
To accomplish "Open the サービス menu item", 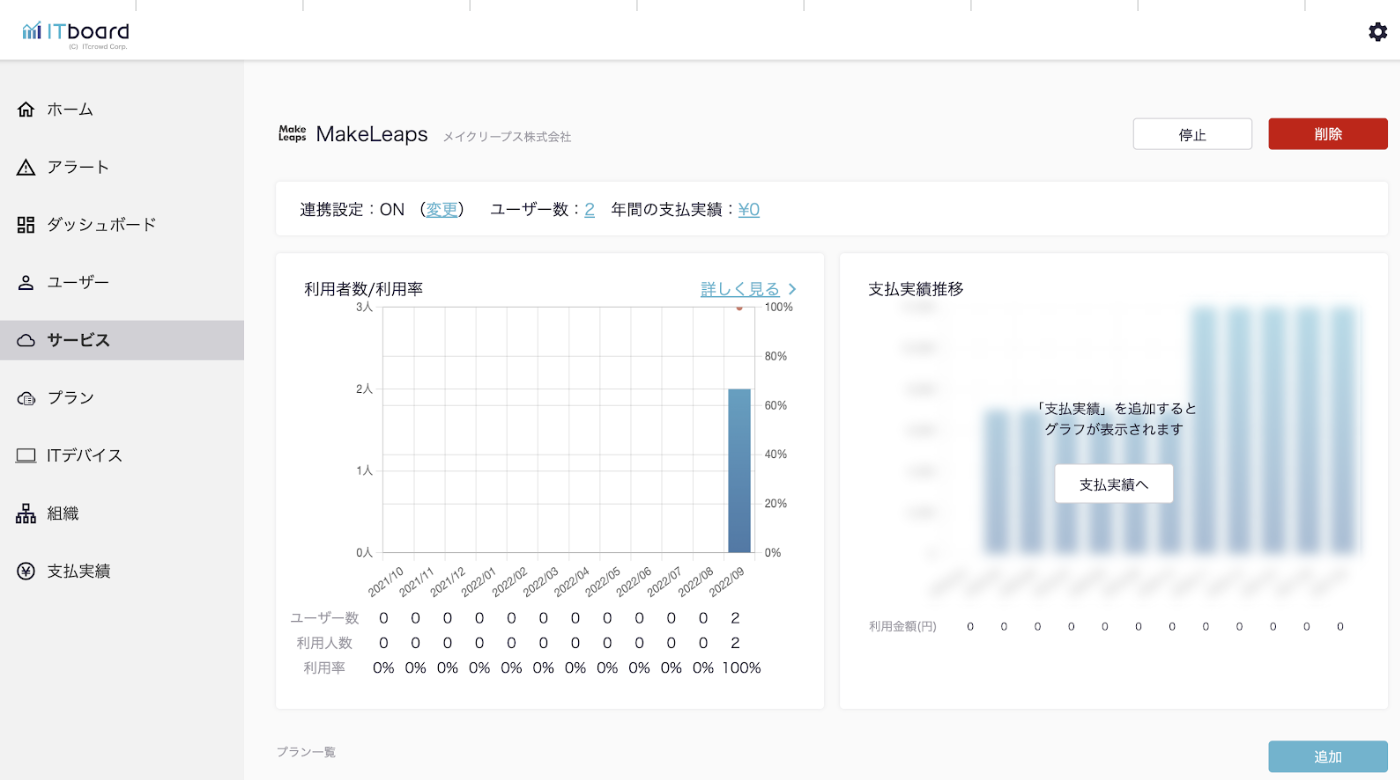I will [78, 340].
